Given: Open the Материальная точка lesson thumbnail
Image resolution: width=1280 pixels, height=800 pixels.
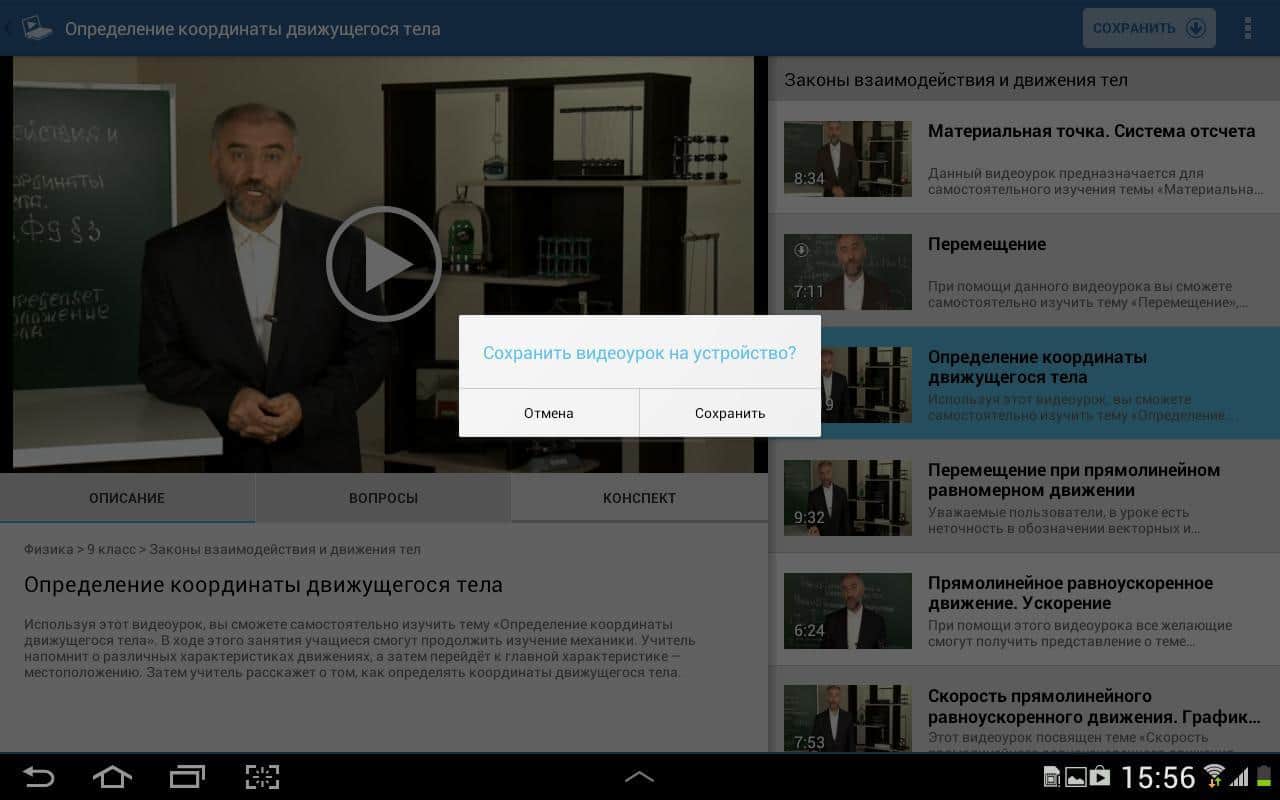Looking at the screenshot, I should 847,159.
